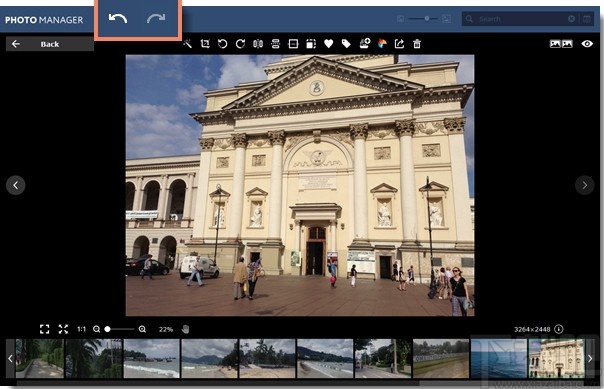604x389 pixels.
Task: Click the Undo arrow icon
Action: click(117, 18)
